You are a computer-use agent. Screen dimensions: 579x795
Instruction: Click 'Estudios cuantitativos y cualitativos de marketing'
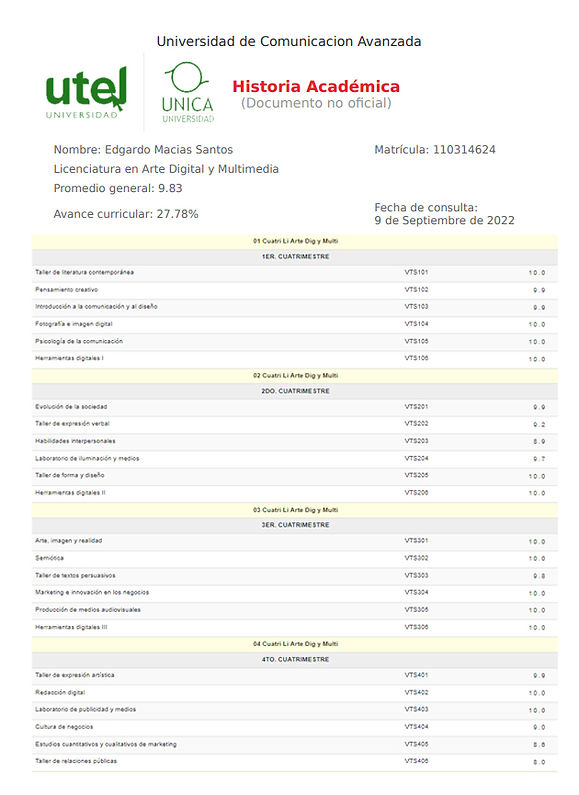point(106,744)
